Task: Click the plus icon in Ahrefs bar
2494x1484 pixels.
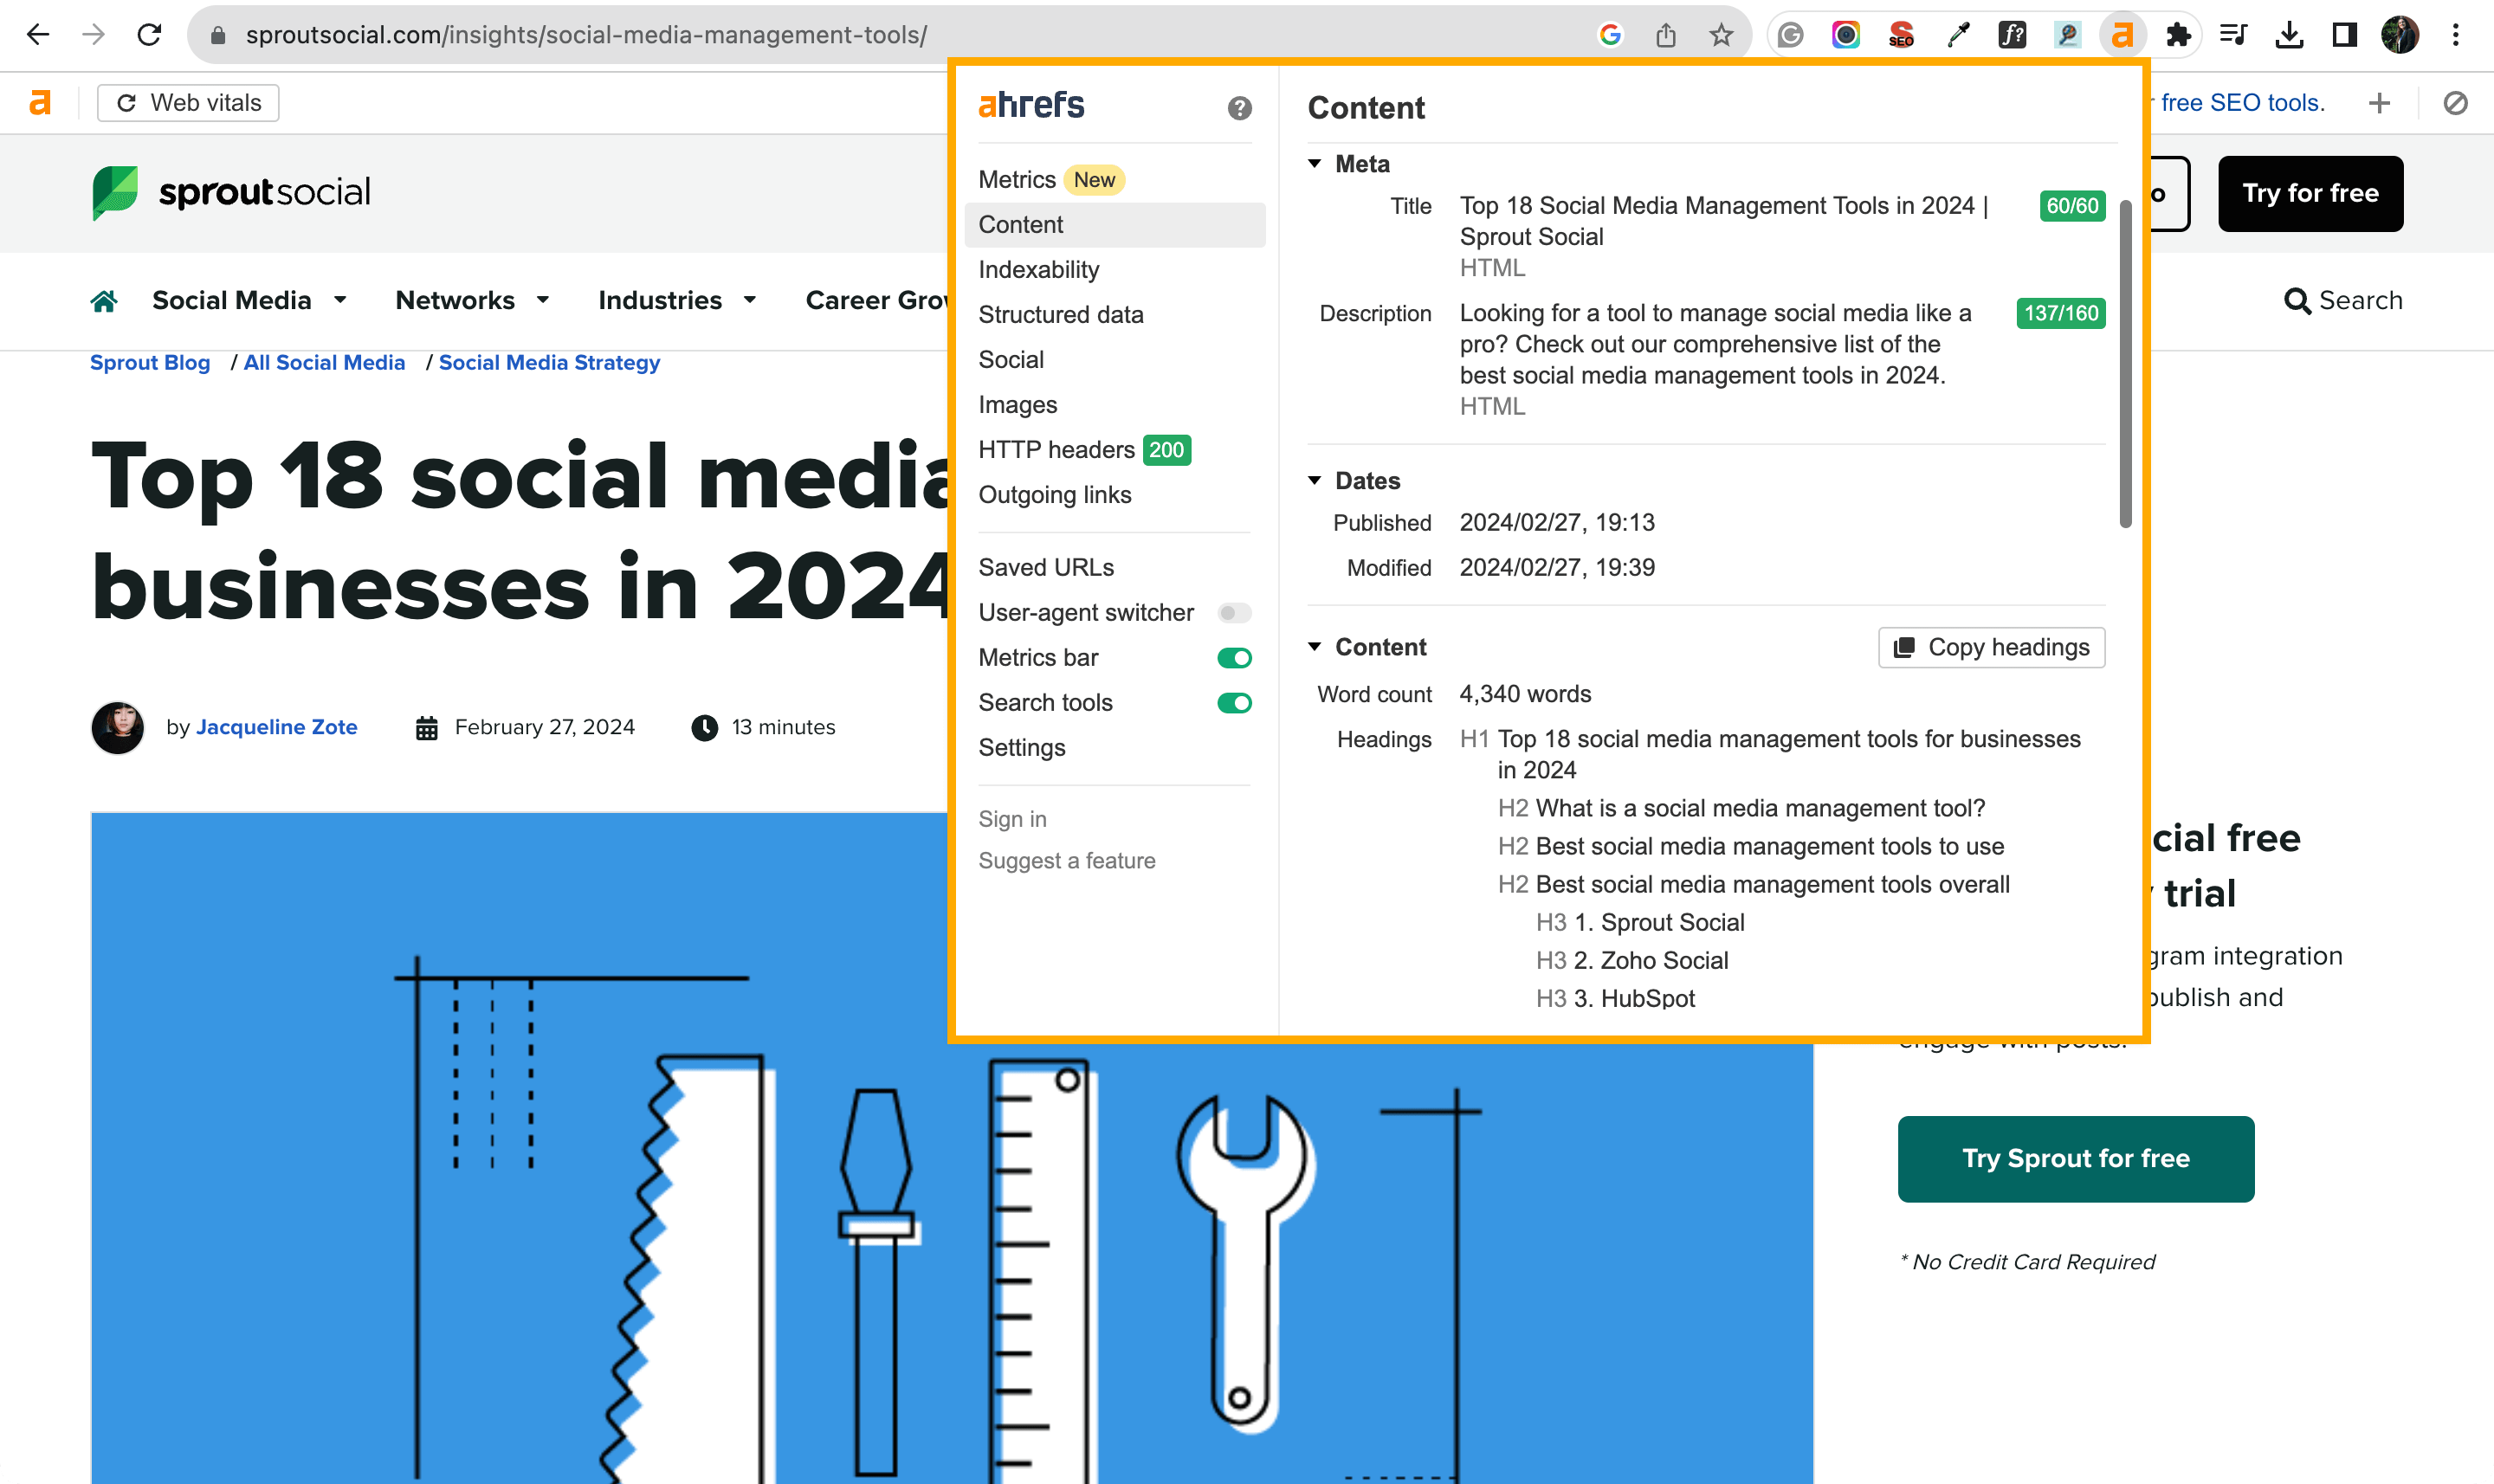Action: (2379, 102)
